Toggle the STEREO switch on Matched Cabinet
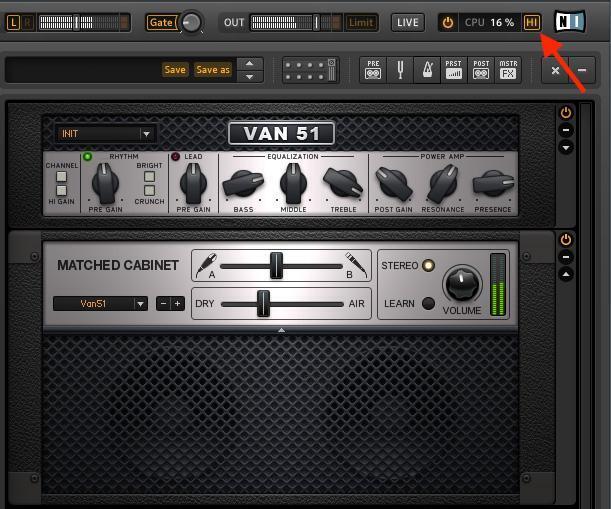This screenshot has width=611, height=509. [429, 266]
